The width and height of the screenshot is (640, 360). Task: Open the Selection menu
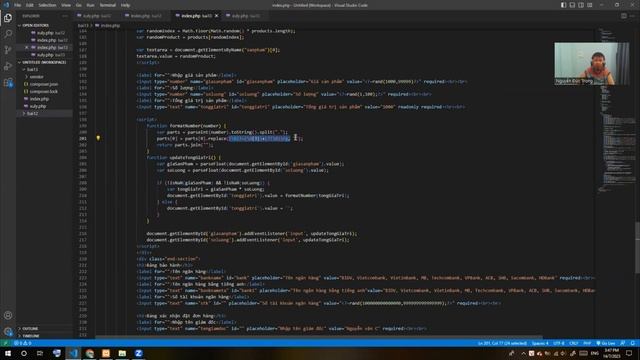tap(47, 5)
